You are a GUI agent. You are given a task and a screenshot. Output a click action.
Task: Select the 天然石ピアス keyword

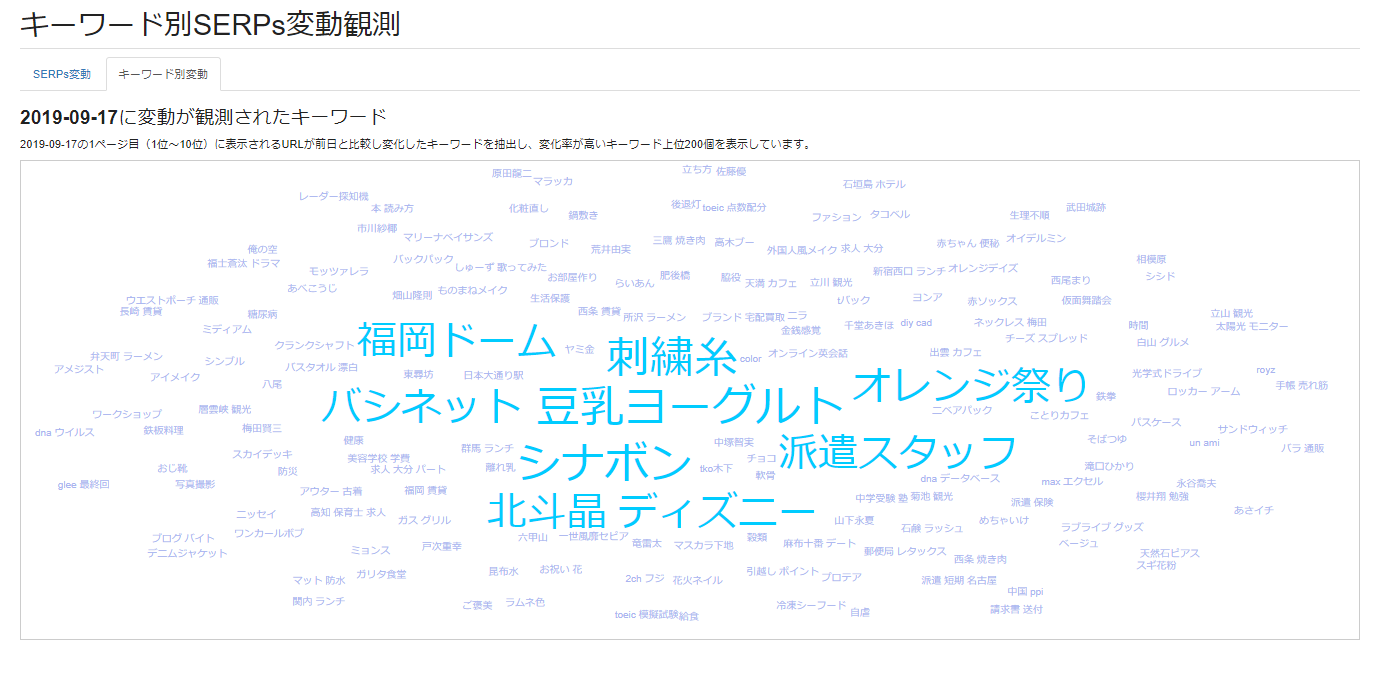(x=1169, y=552)
